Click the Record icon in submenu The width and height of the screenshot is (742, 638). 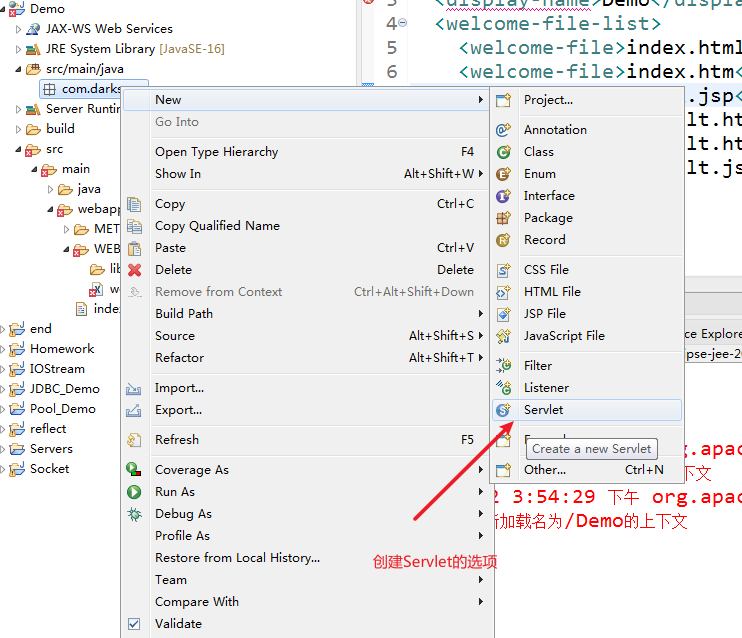(x=503, y=240)
